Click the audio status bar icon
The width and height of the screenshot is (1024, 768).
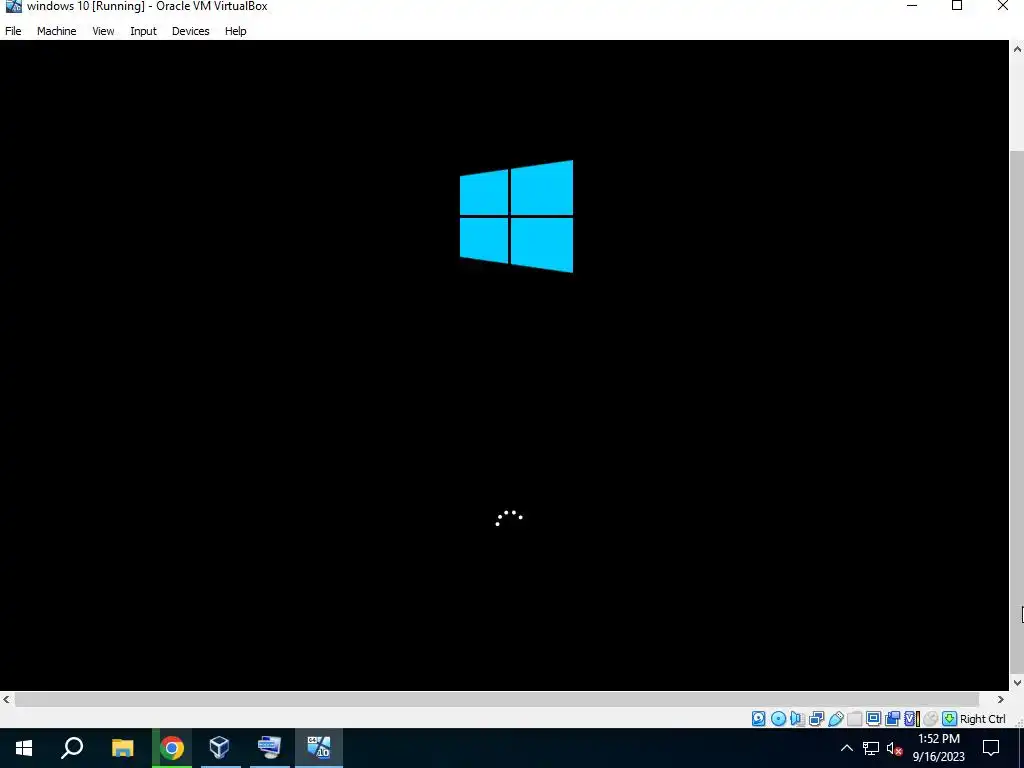797,718
